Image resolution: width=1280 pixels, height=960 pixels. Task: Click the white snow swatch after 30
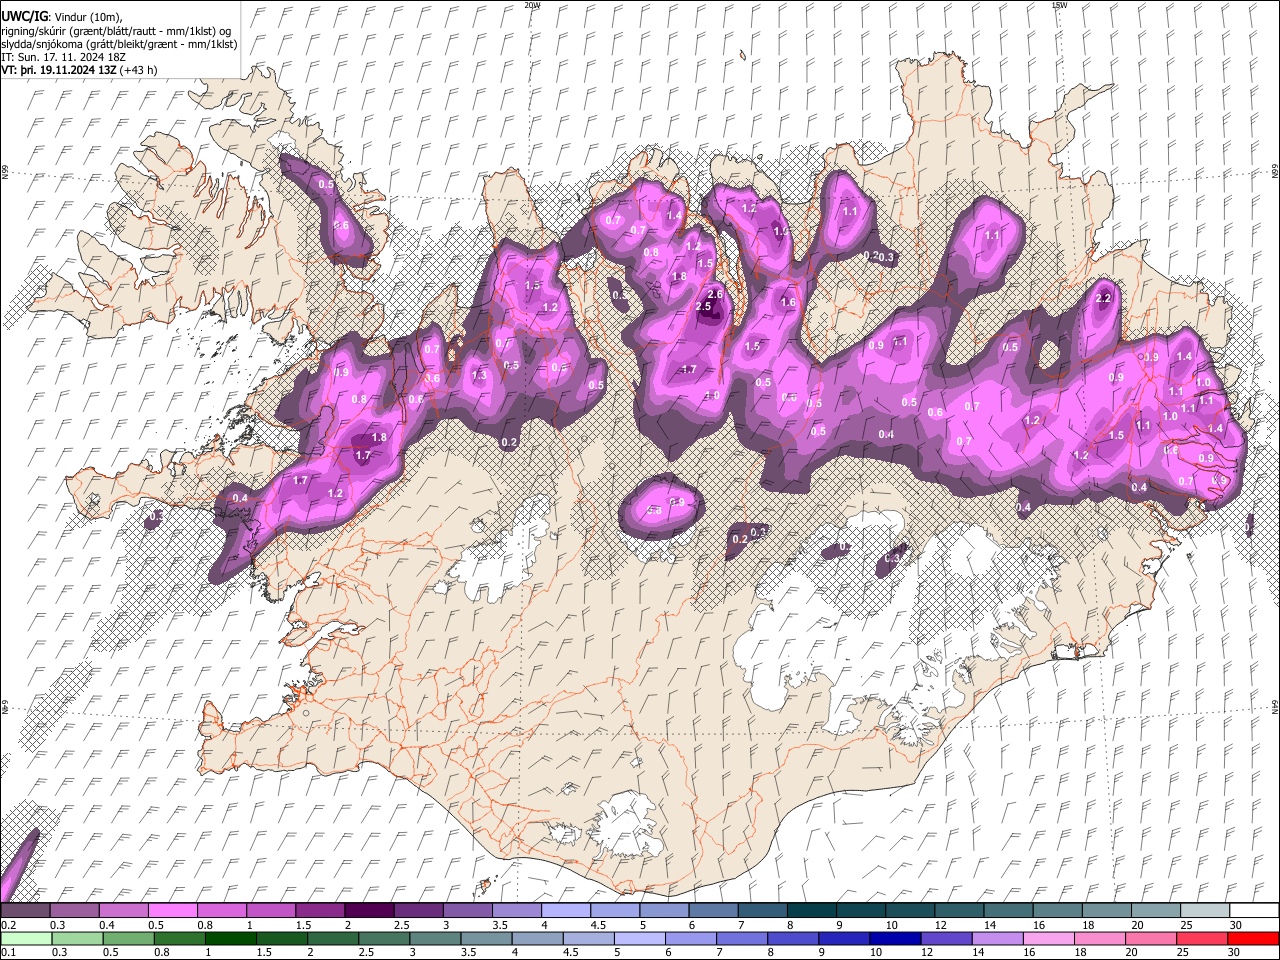1253,910
